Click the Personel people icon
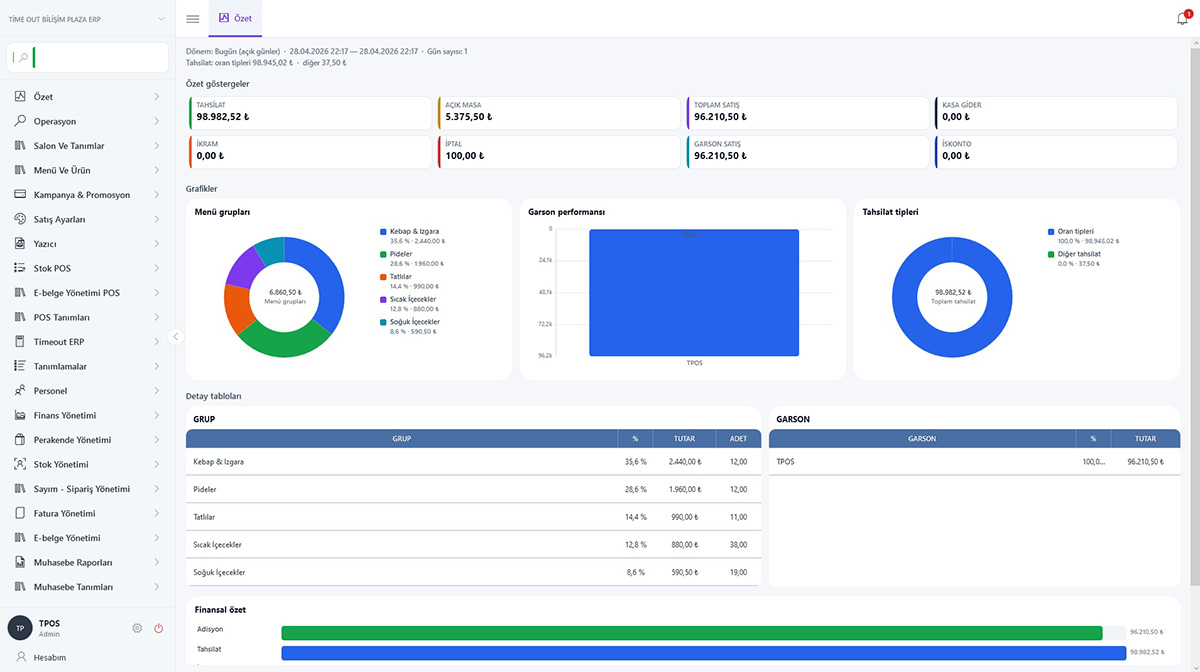The image size is (1200, 672). pos(20,391)
